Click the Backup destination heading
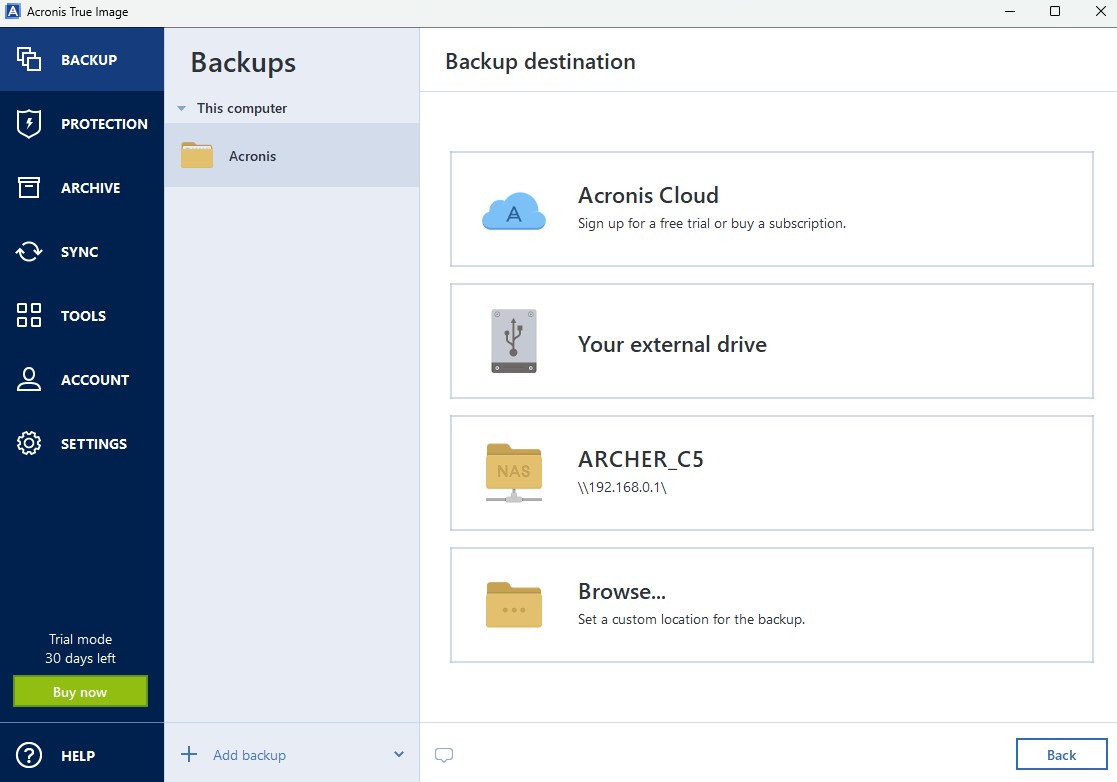The height and width of the screenshot is (782, 1117). click(540, 61)
